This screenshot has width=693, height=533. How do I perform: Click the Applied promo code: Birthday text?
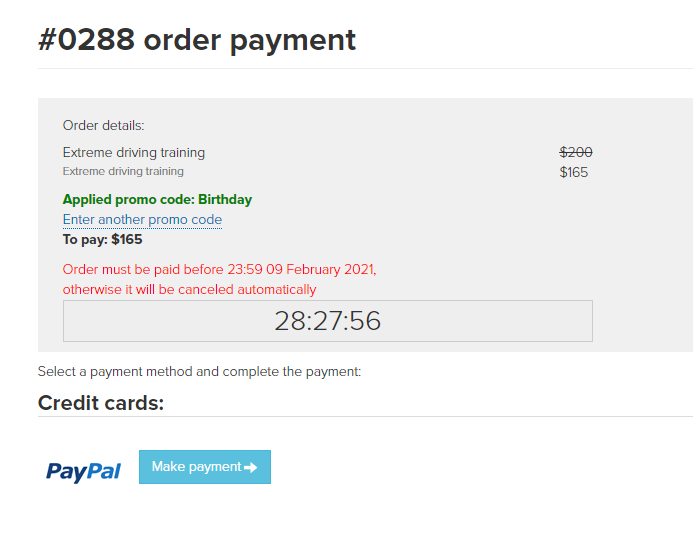157,199
